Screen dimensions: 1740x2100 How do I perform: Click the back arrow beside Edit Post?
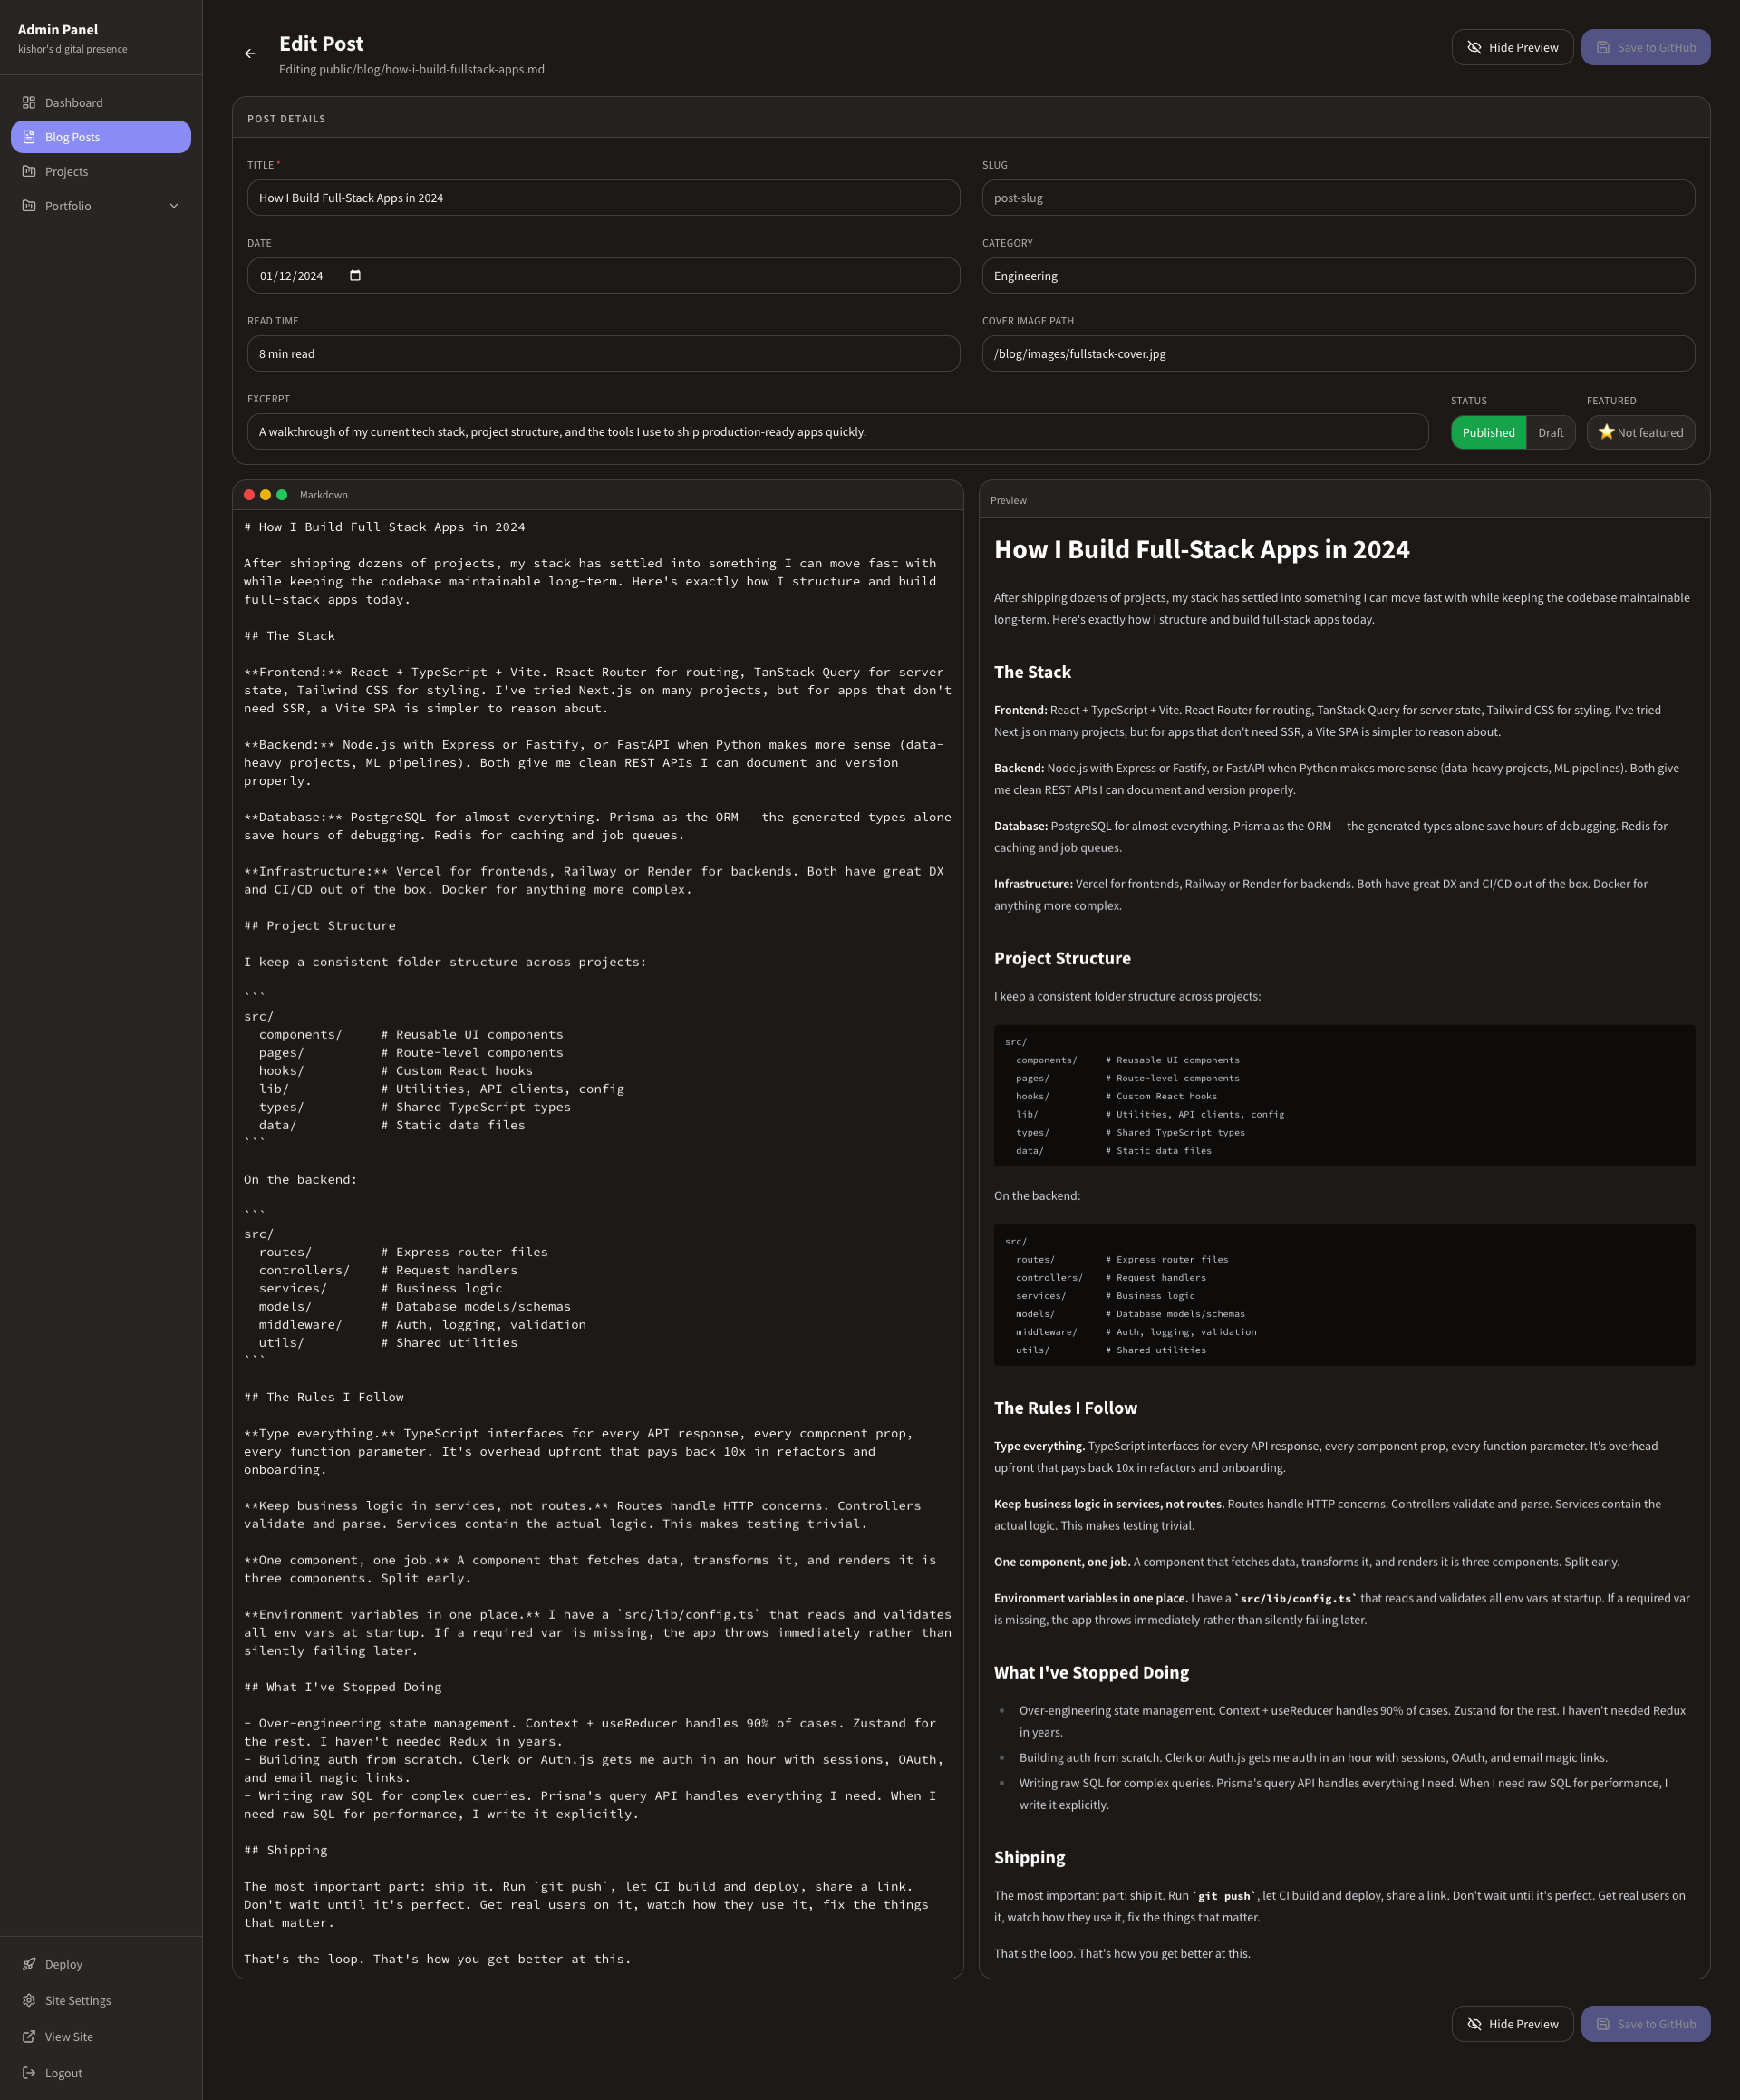[250, 54]
